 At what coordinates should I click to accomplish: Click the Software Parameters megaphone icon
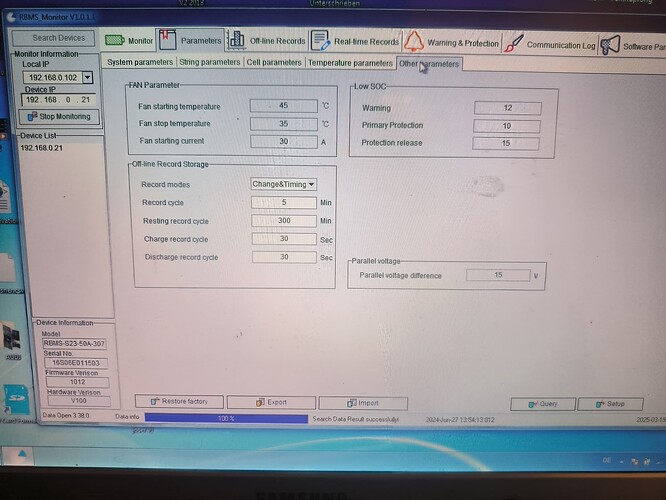click(x=610, y=45)
